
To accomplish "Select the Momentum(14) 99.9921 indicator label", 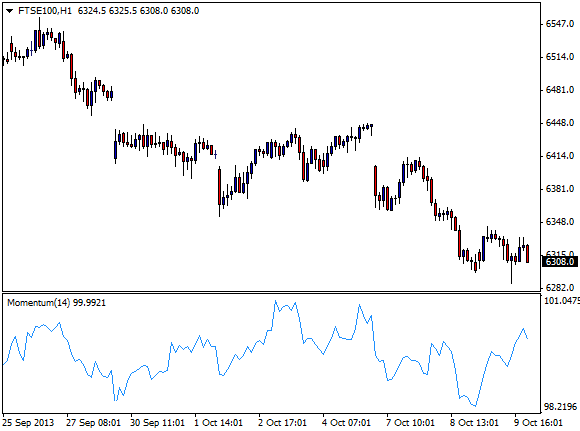I will [x=57, y=303].
